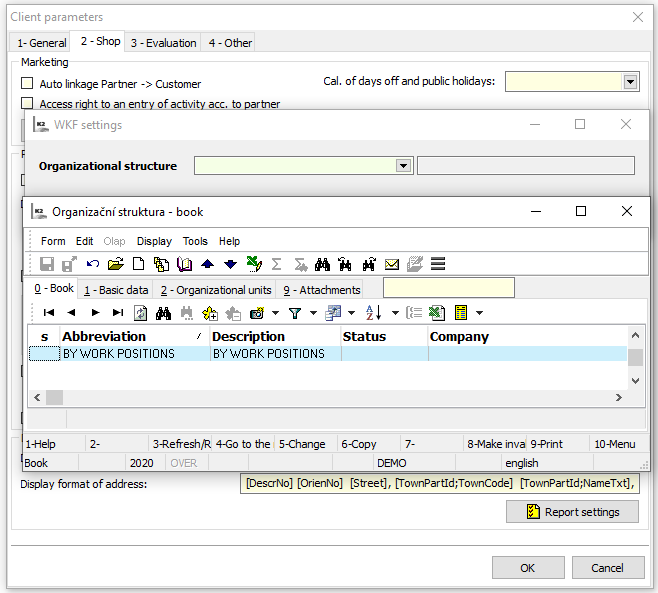Click the 10-Menu function key button

pos(619,444)
